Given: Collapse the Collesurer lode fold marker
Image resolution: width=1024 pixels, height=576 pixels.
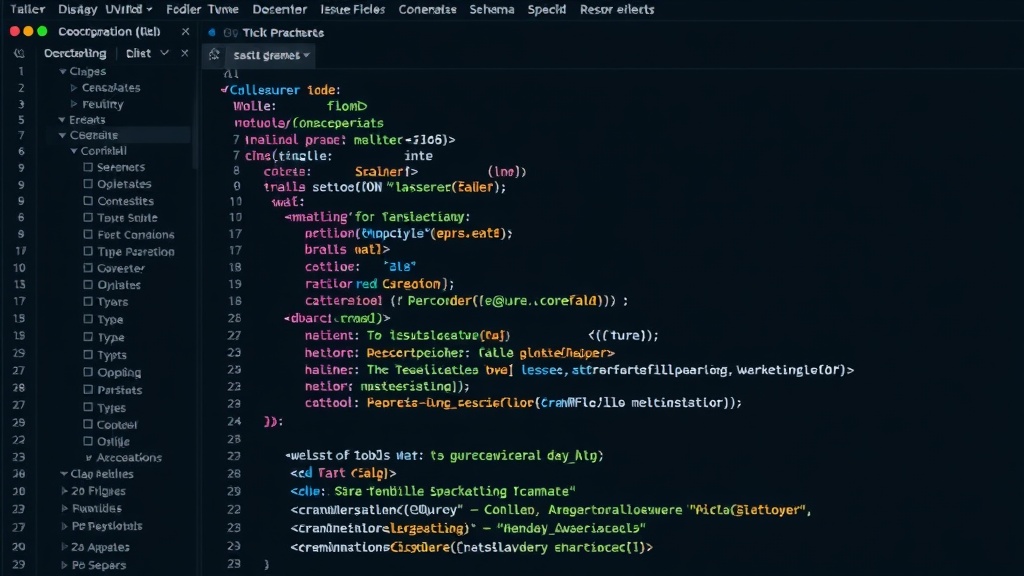Looking at the screenshot, I should pyautogui.click(x=224, y=89).
